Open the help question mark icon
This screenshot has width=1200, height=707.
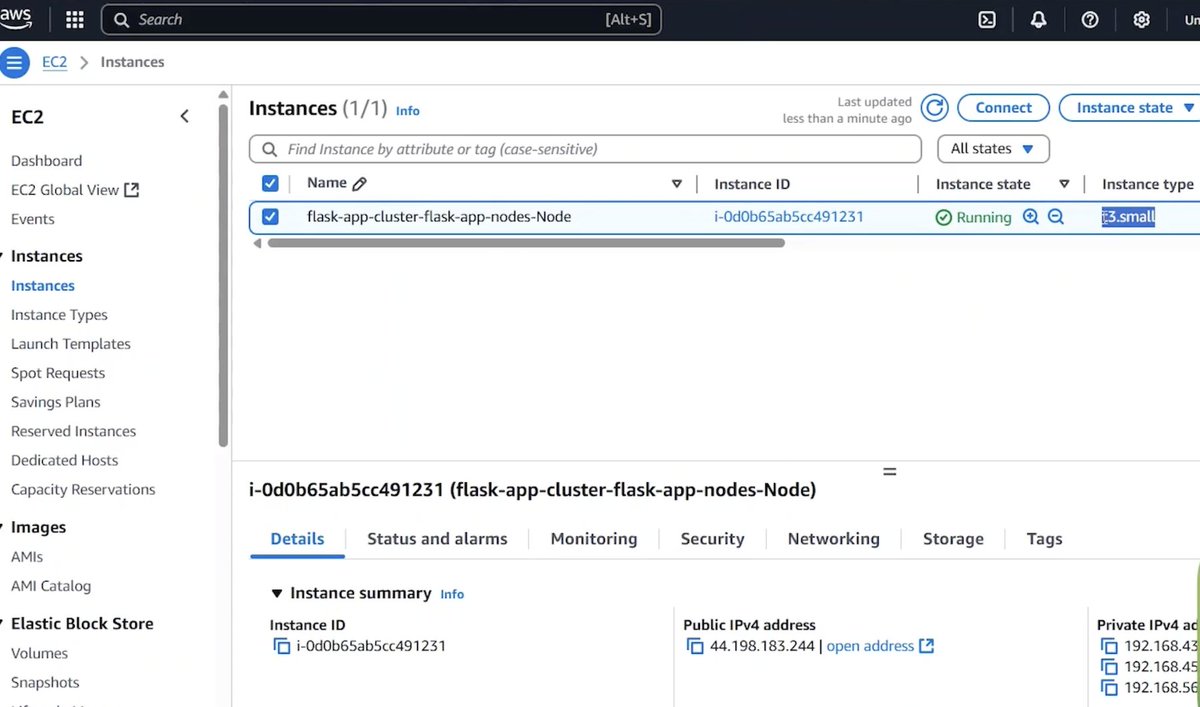coord(1090,20)
